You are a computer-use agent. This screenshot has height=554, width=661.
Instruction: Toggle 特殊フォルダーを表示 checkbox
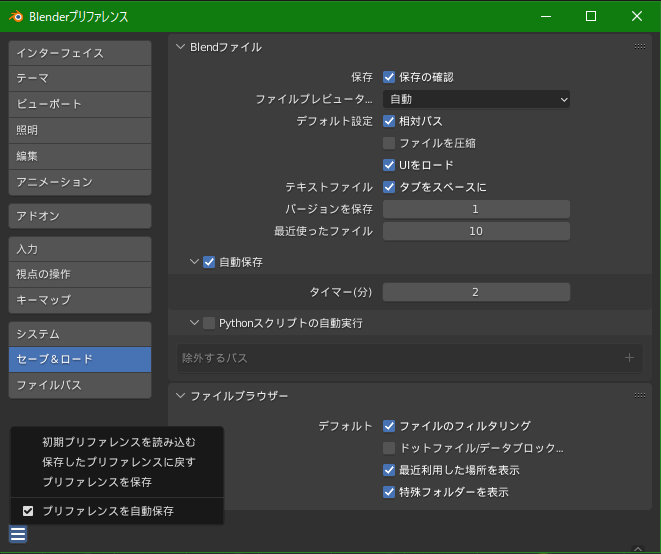pyautogui.click(x=389, y=492)
